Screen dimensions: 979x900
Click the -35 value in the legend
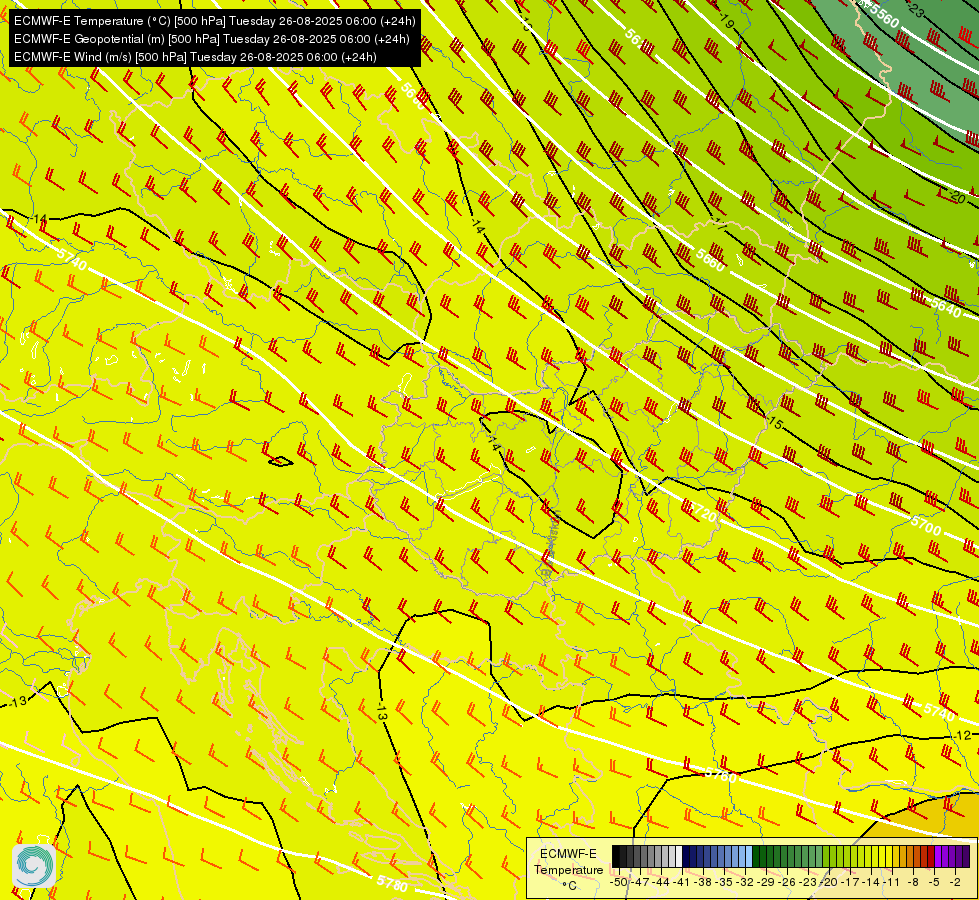(x=724, y=882)
